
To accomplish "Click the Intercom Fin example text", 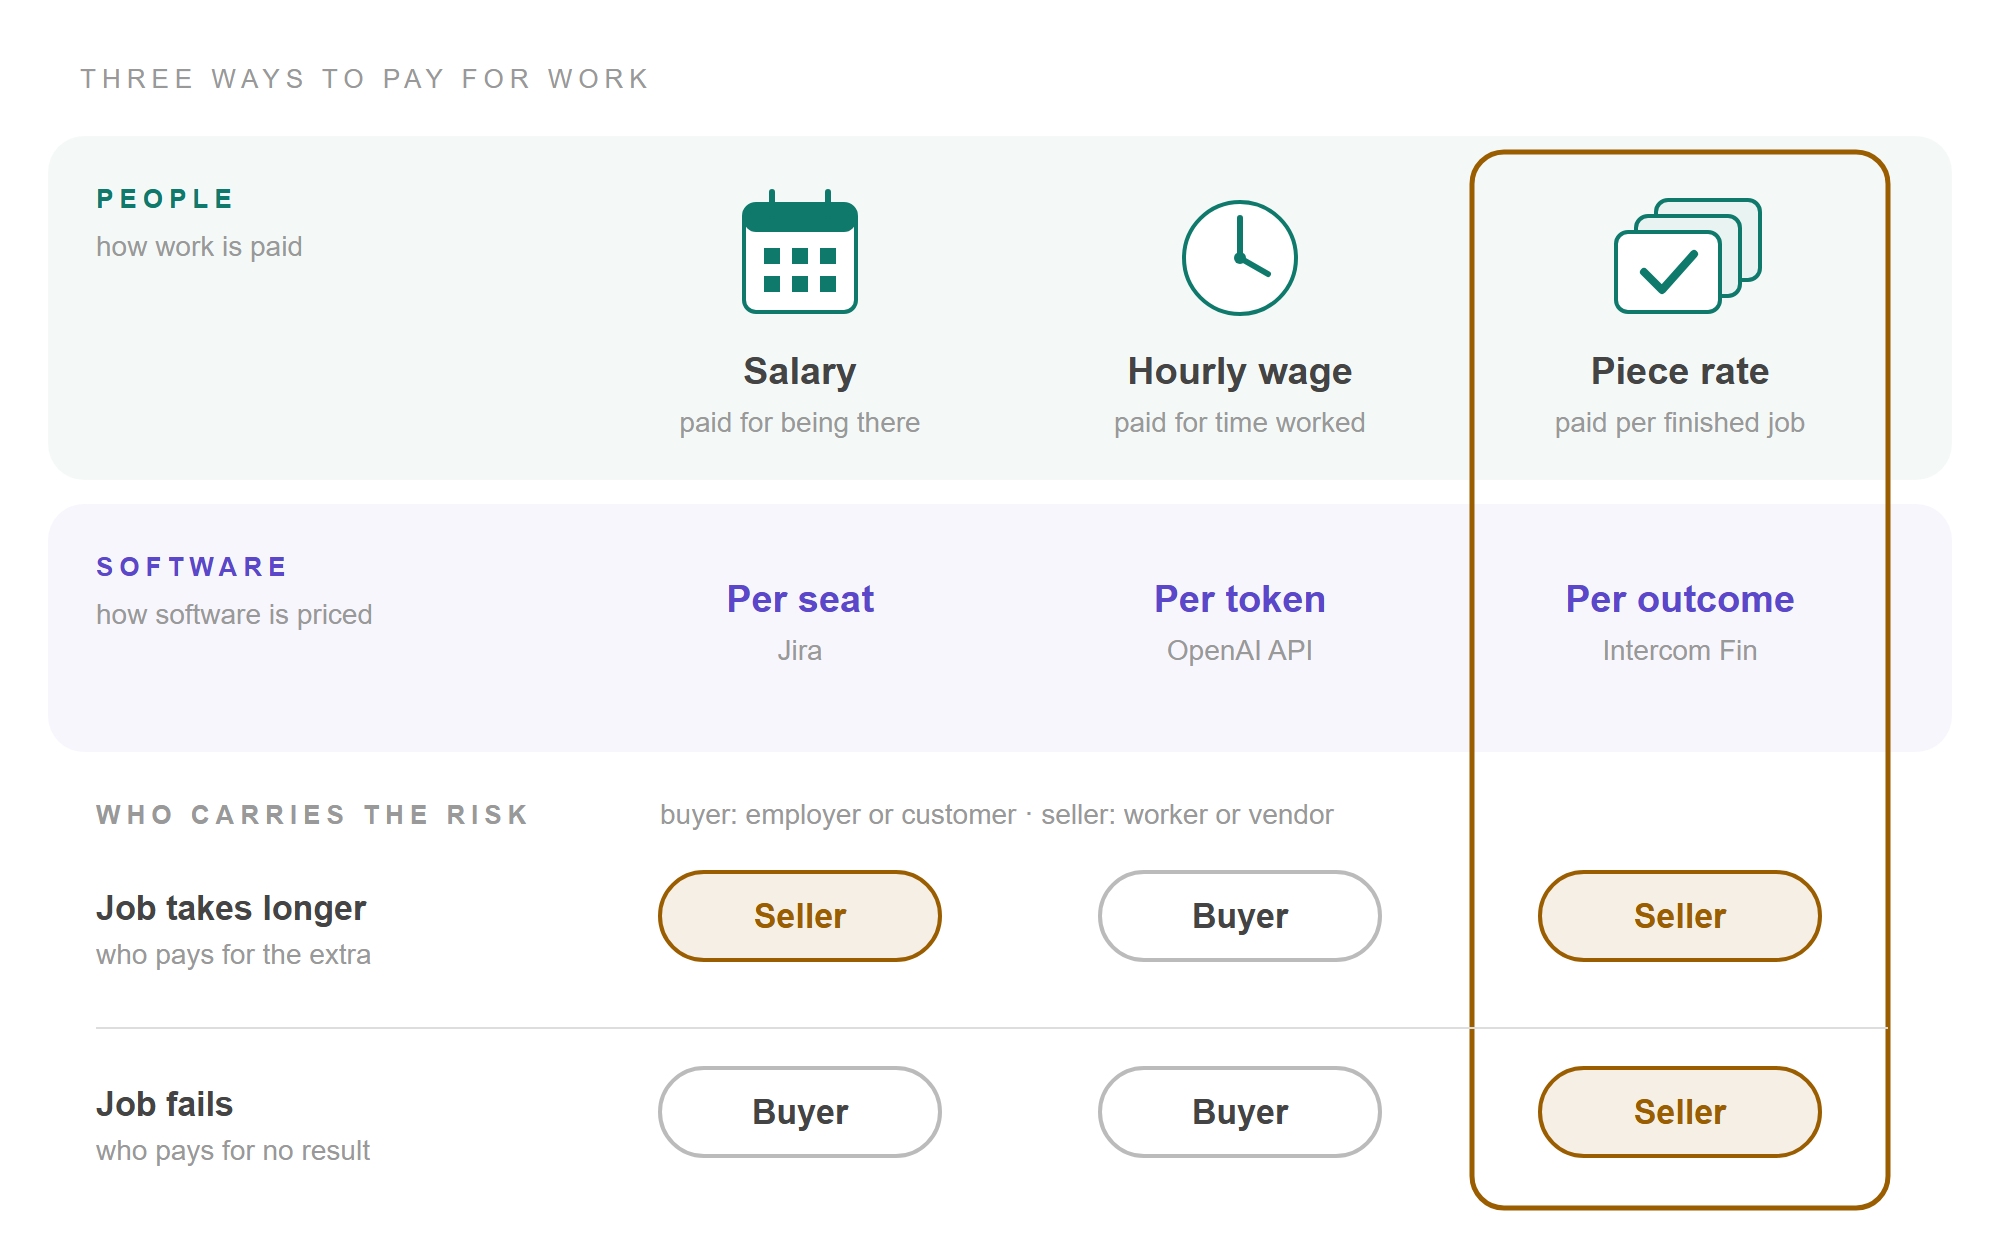I will click(x=1680, y=651).
